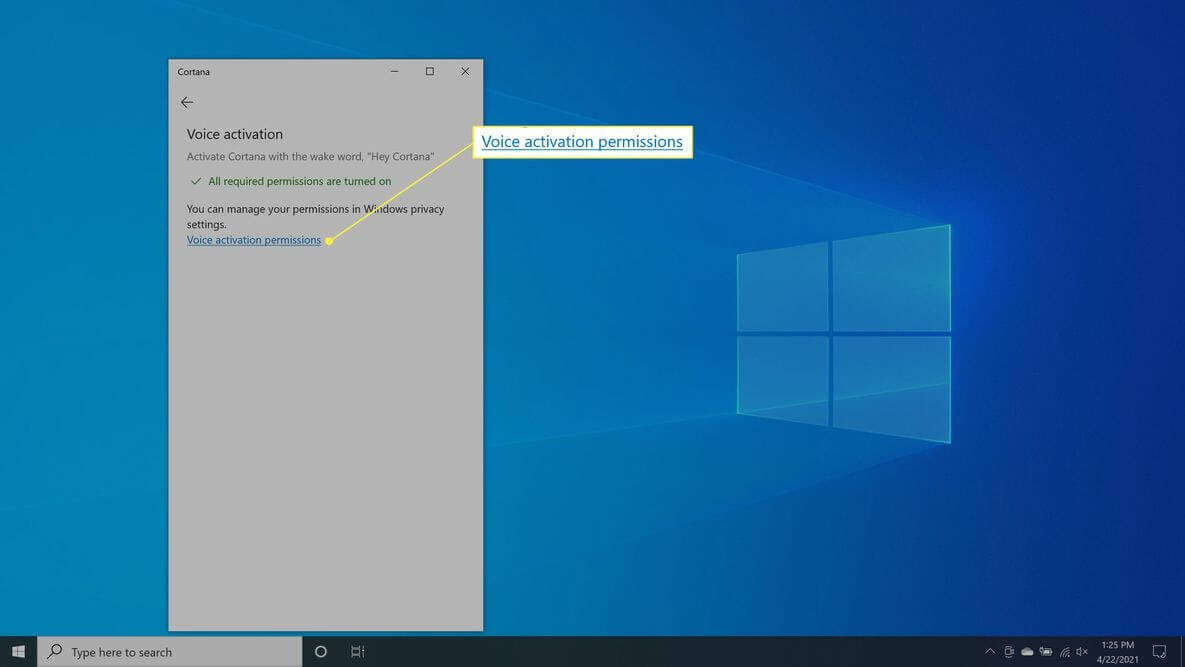Maximize the Cortana window
The height and width of the screenshot is (667, 1185).
coord(430,72)
